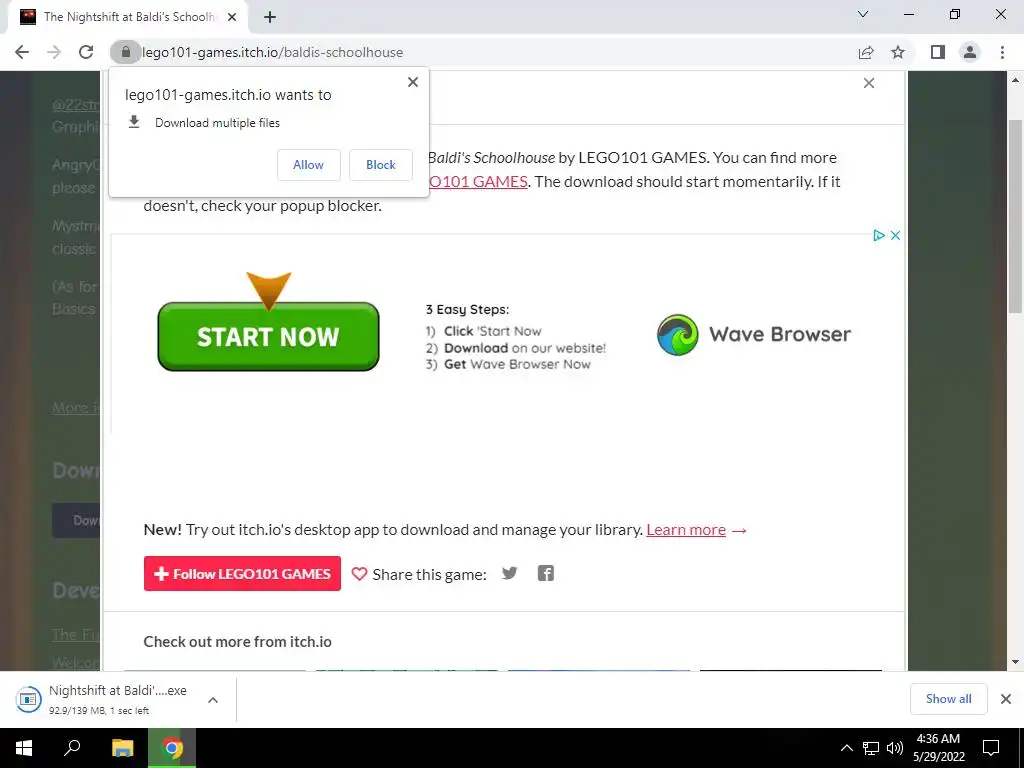Open the volume tray icon
The width and height of the screenshot is (1024, 768).
[895, 748]
